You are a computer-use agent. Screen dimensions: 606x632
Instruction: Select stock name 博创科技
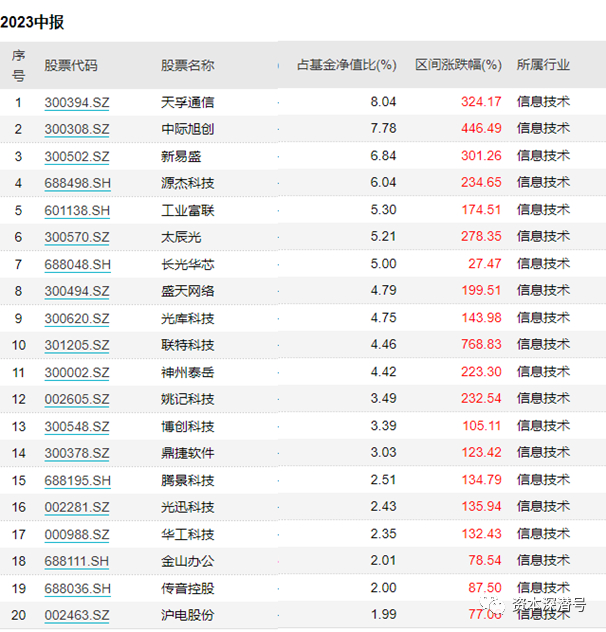point(187,426)
